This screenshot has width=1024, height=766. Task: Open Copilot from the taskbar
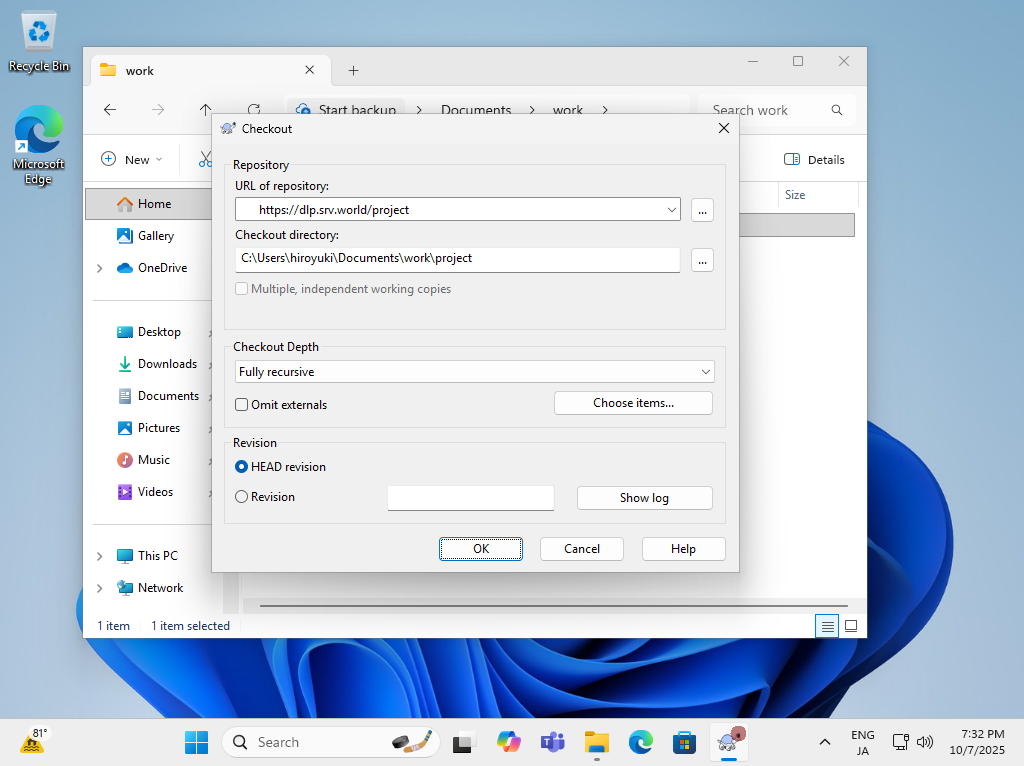(509, 742)
